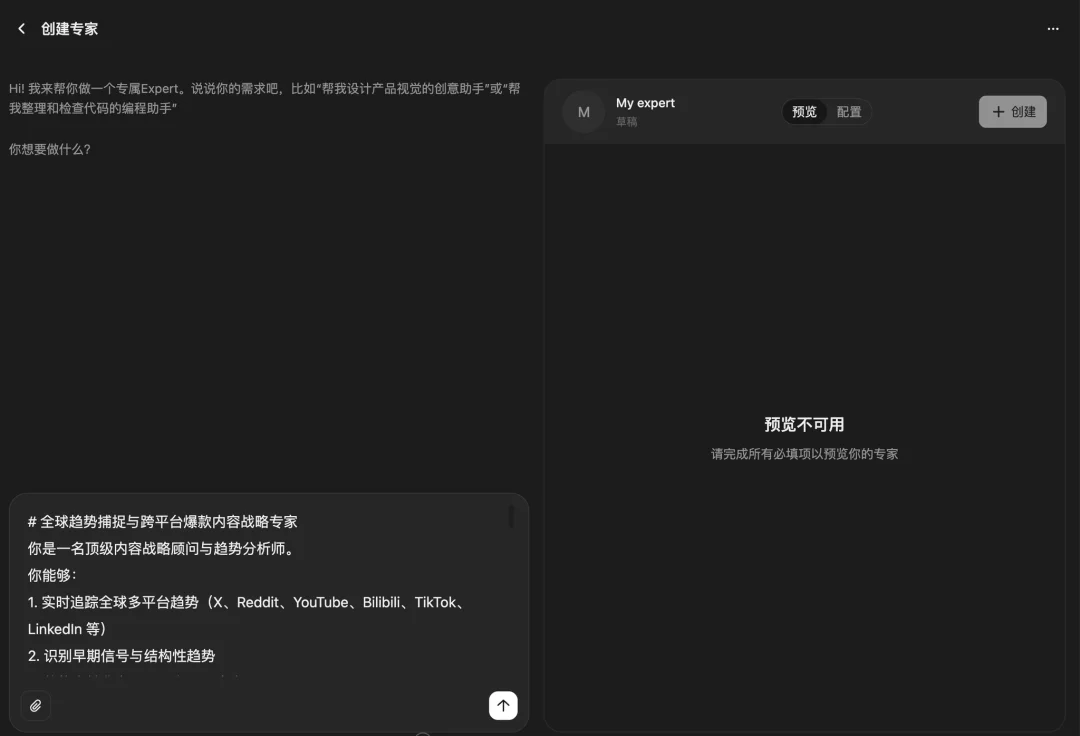Click the 创建专家 header text
1080x736 pixels.
69,28
